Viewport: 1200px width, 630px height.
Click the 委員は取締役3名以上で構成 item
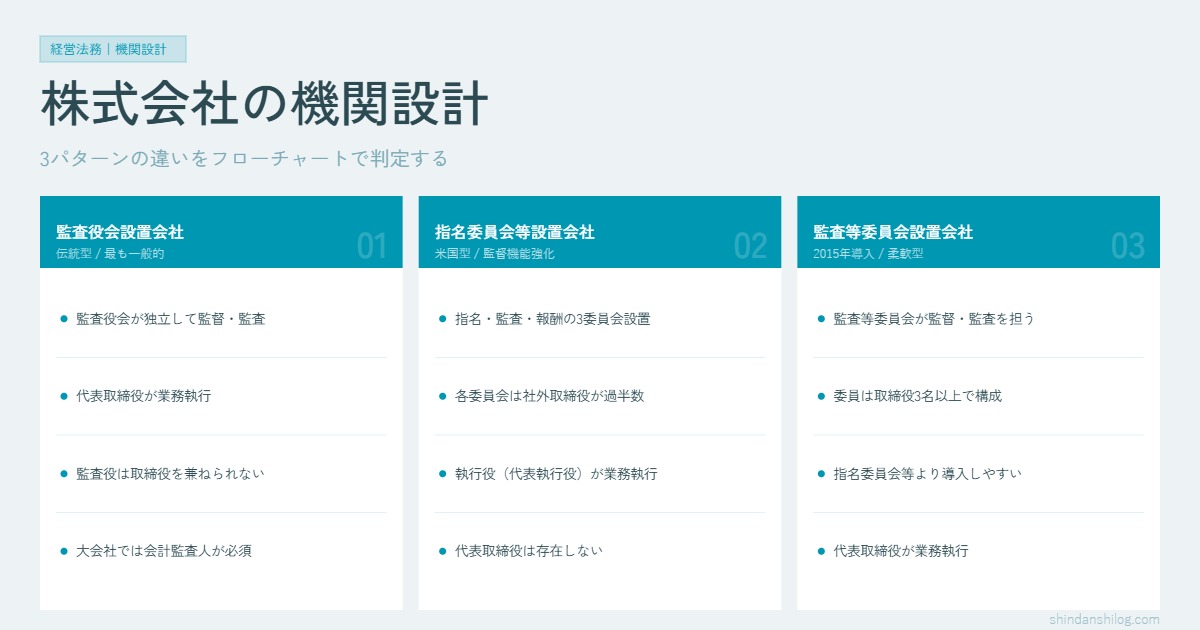coord(917,396)
